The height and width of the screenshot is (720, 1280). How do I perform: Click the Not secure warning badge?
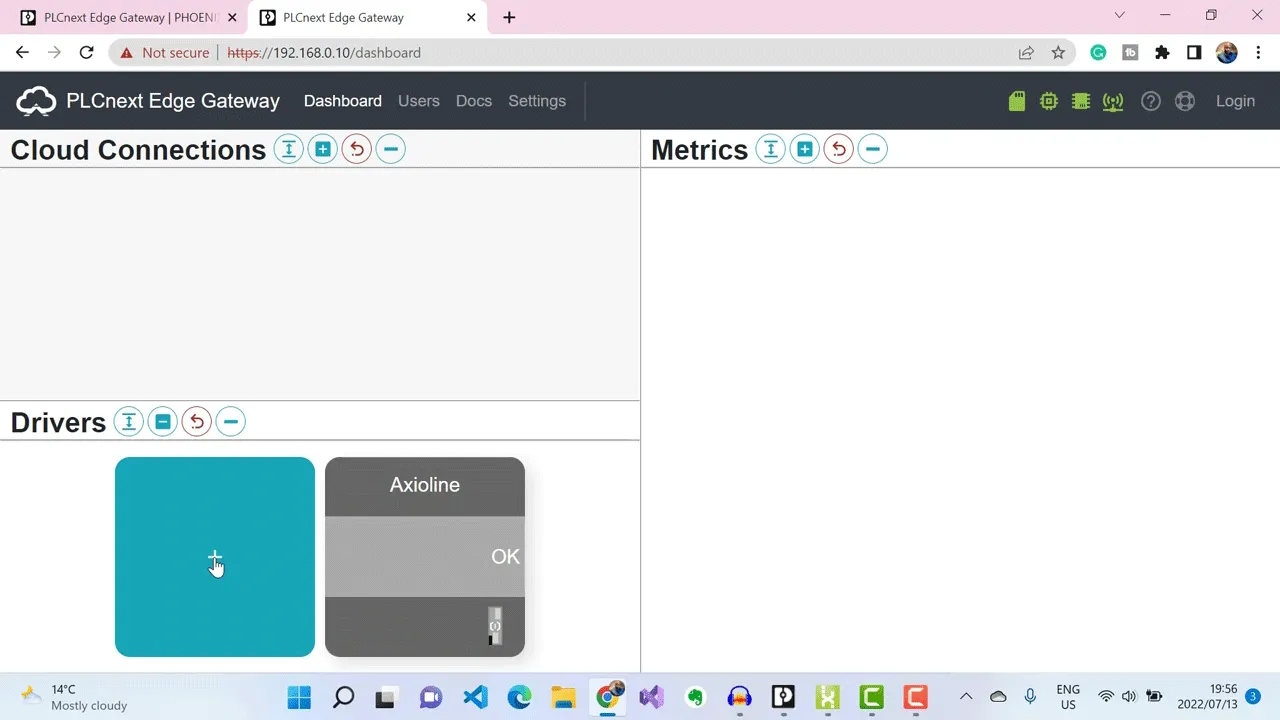click(165, 53)
